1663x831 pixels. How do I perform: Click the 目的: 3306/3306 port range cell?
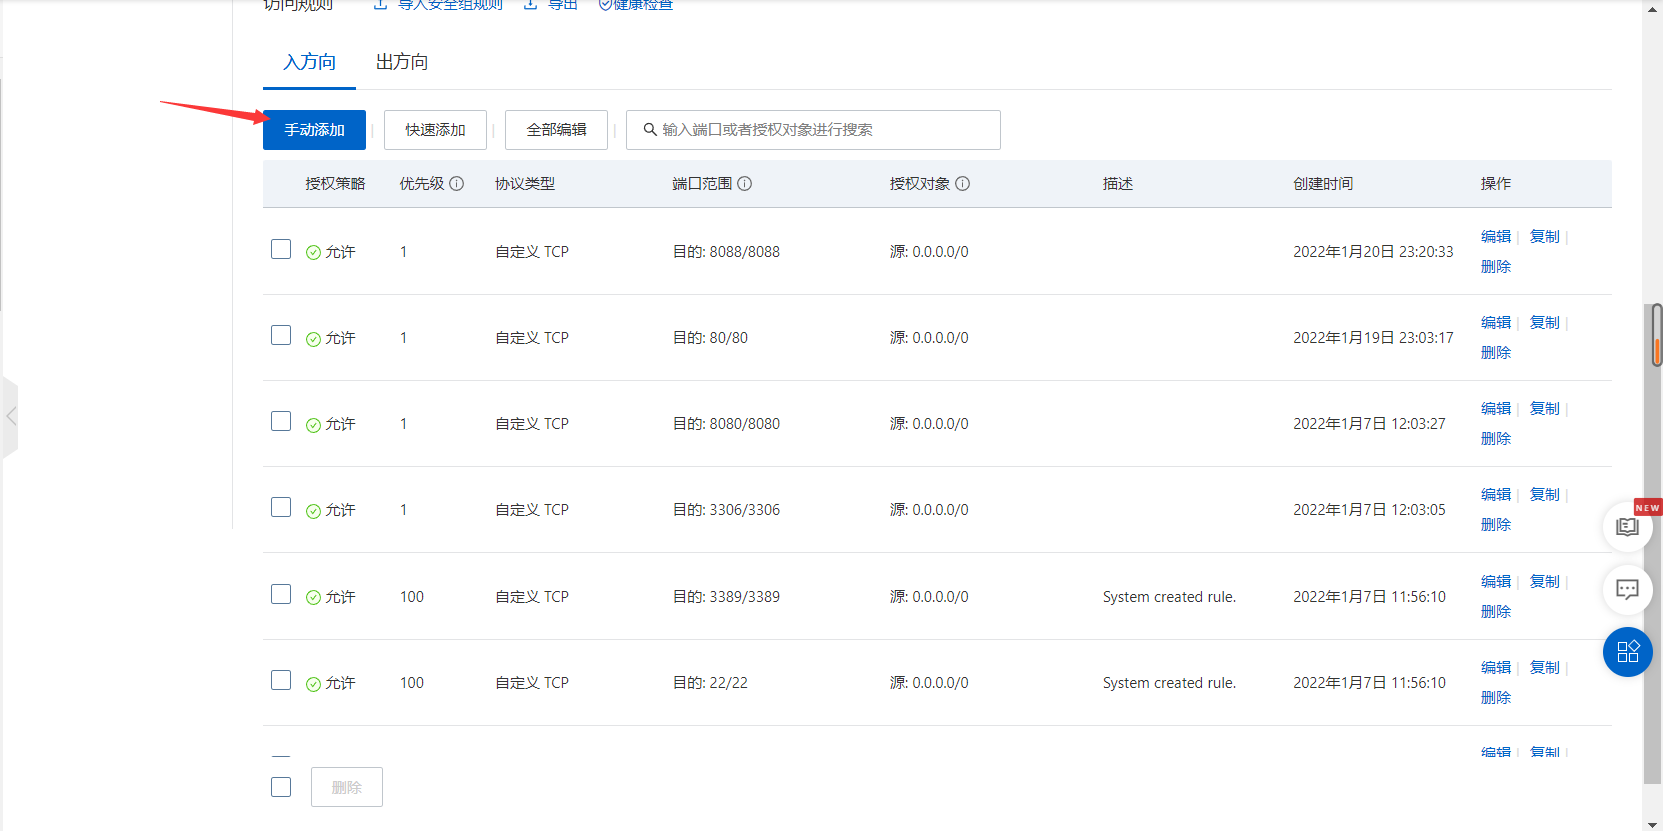click(726, 510)
